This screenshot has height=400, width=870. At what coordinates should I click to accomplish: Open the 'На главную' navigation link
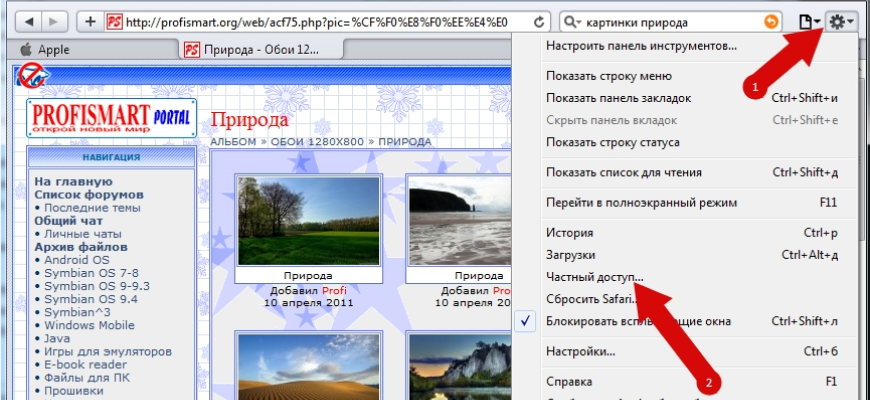73,181
